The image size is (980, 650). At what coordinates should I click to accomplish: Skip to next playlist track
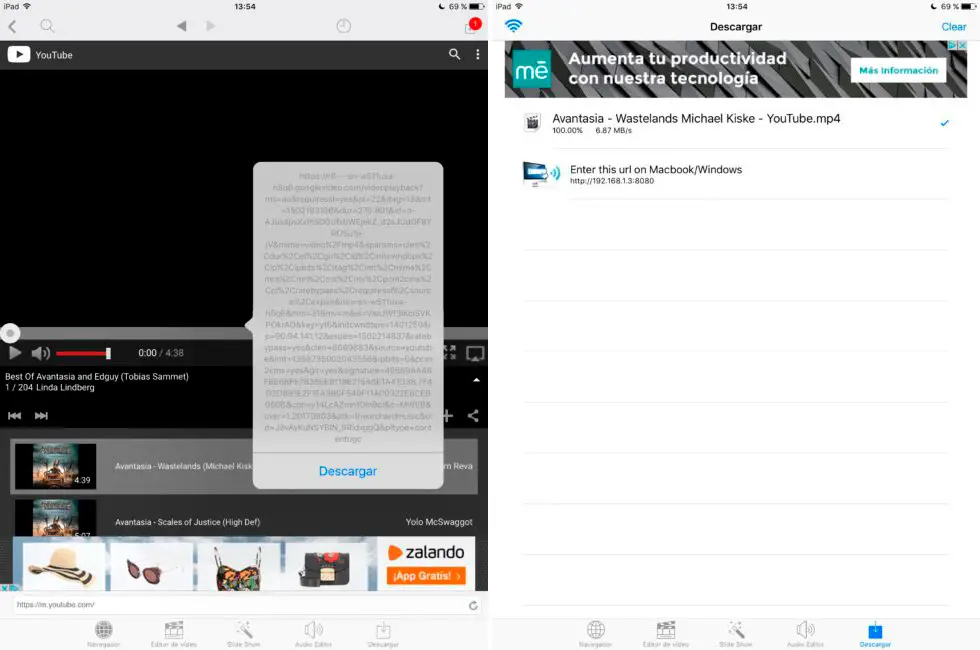[41, 416]
